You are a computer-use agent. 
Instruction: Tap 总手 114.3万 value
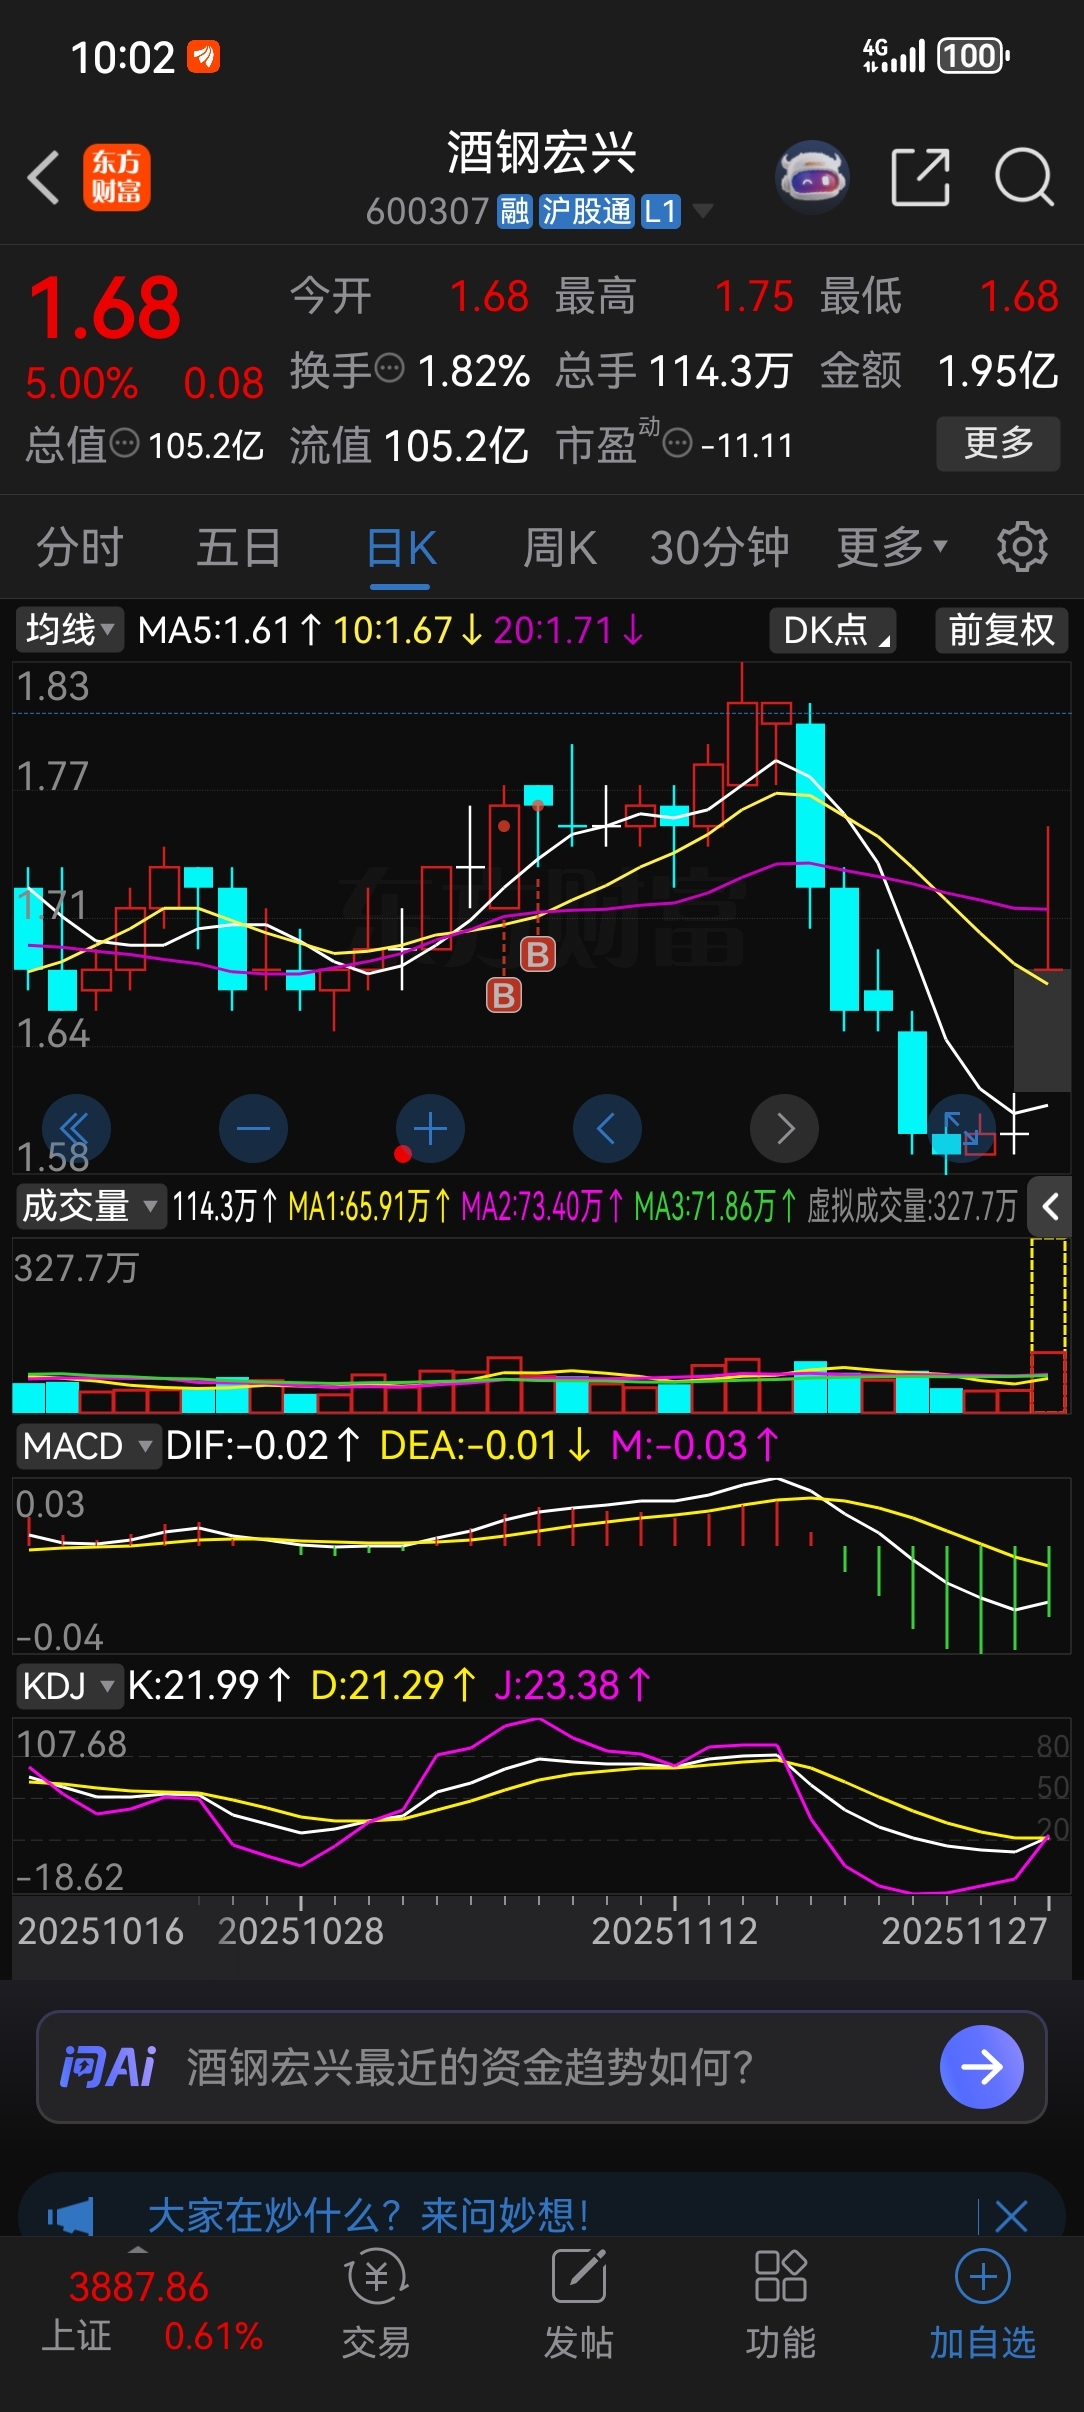pyautogui.click(x=720, y=371)
